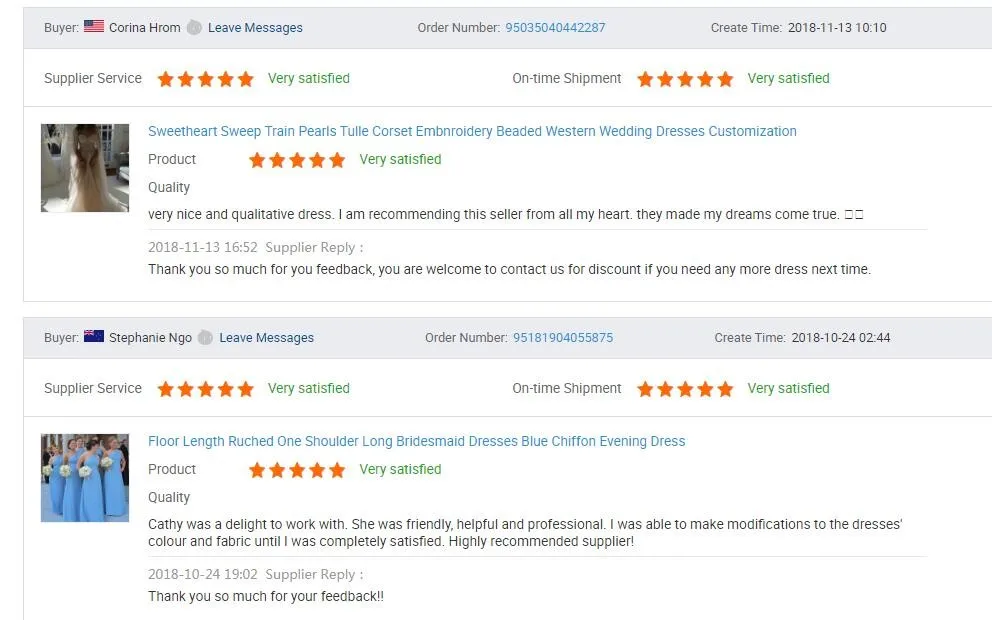This screenshot has height=620, width=992.
Task: Click On-time Shipment stars in Corina's review
Action: coord(685,79)
